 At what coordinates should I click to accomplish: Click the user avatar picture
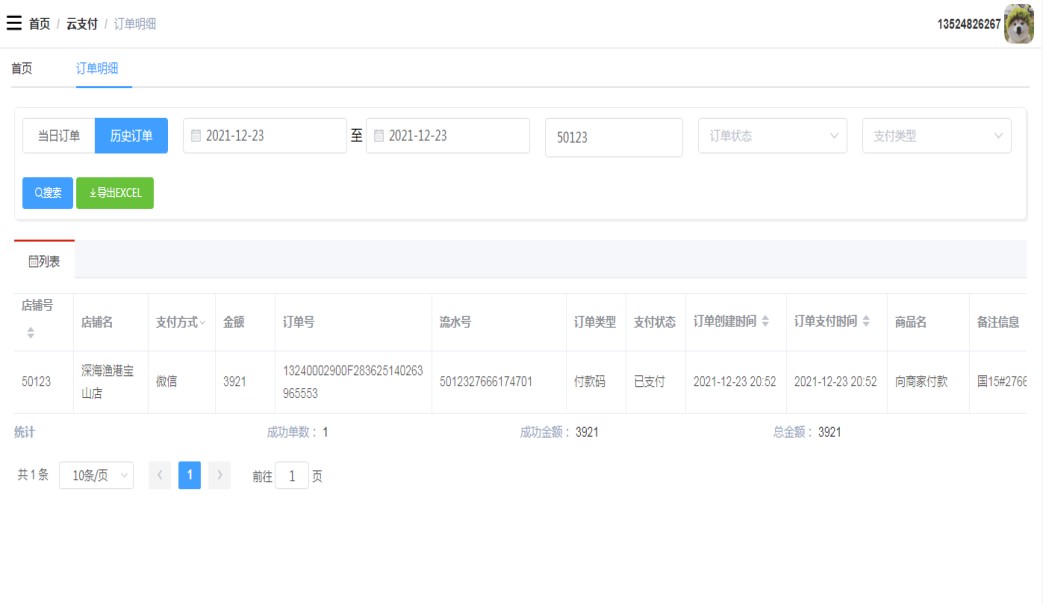click(1019, 24)
